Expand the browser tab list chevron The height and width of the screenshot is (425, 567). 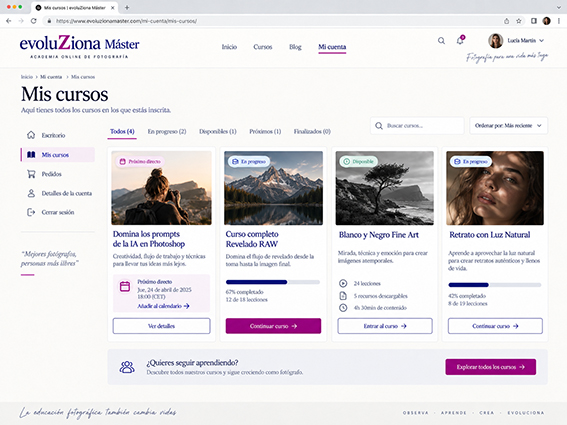tap(559, 7)
